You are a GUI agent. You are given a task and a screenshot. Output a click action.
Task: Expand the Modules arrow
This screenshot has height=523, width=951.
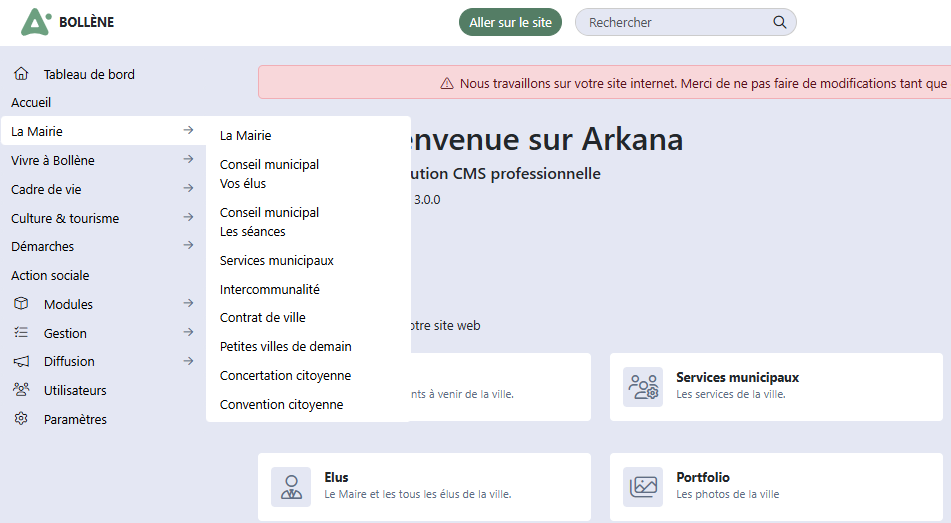point(189,303)
